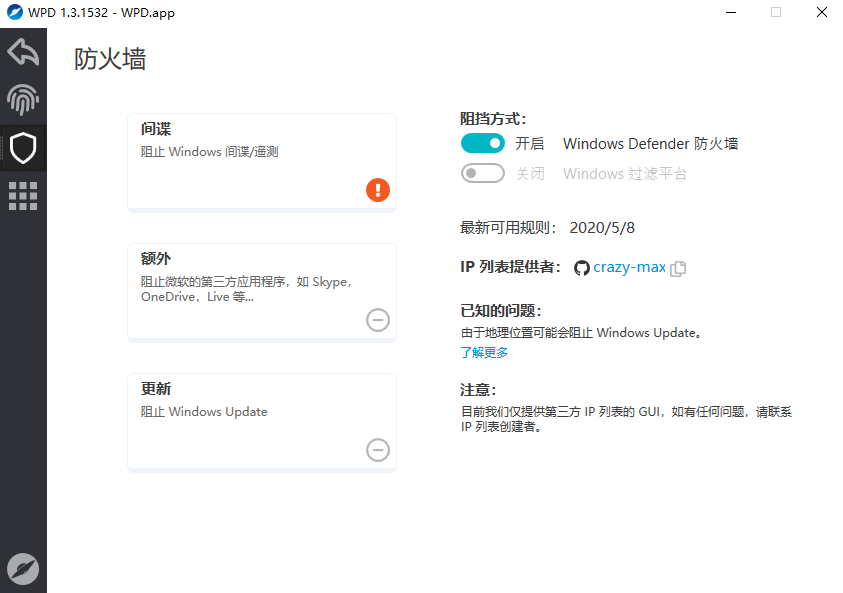Viewport: 843px width, 593px height.
Task: Click the 2020/5/8 rules date
Action: click(602, 228)
